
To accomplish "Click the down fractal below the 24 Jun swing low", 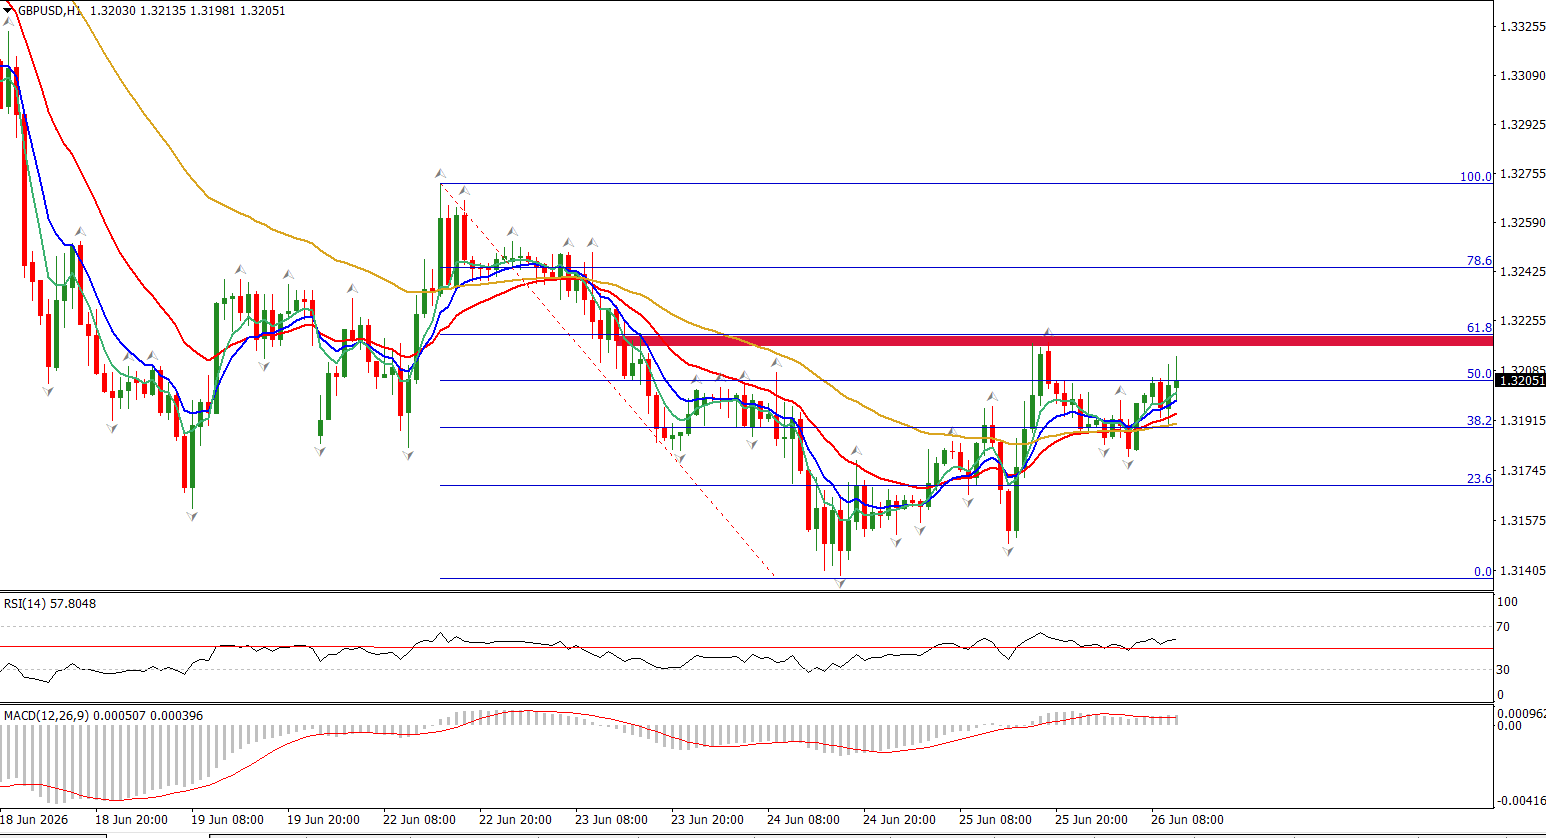I will pyautogui.click(x=841, y=583).
